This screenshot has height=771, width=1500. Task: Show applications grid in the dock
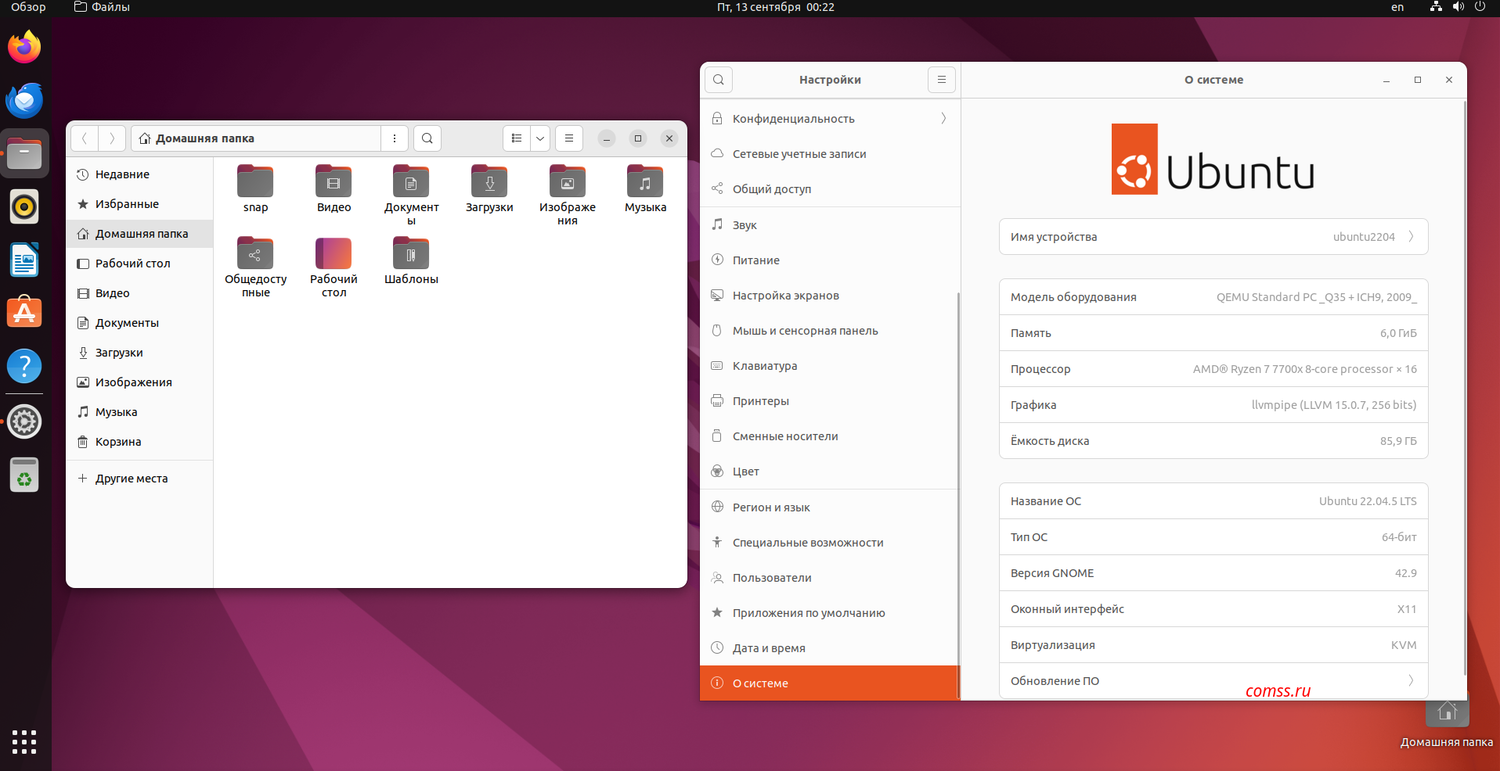click(25, 741)
